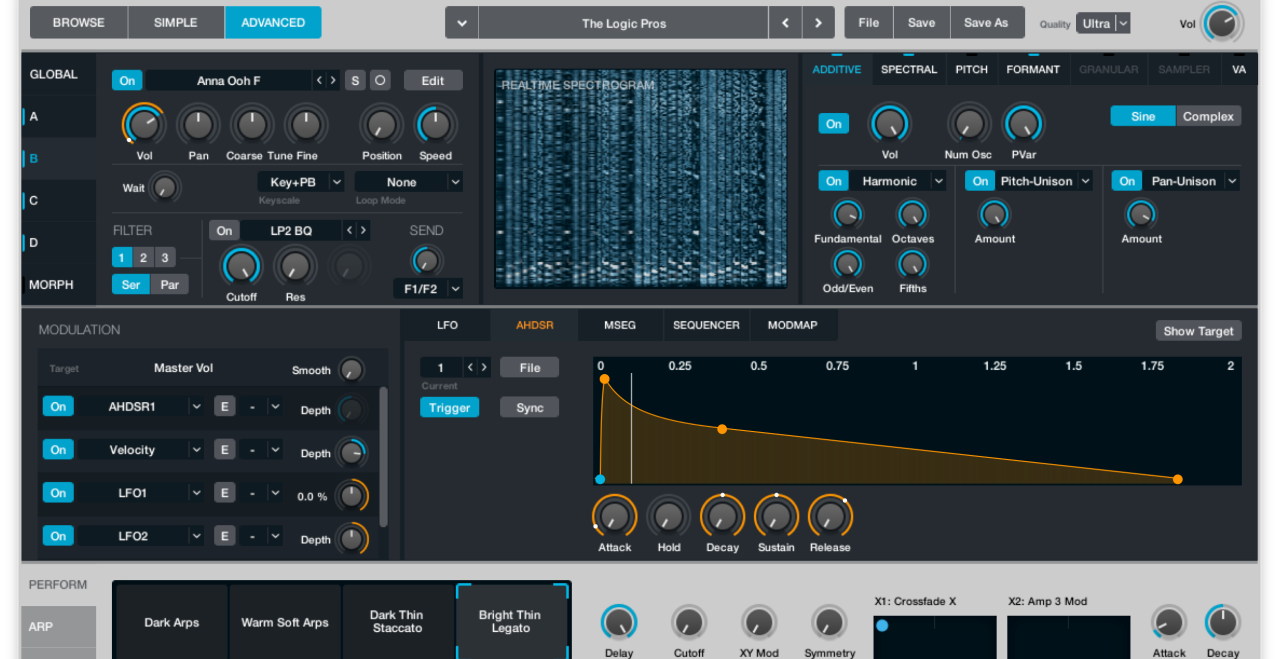Click the Solo (S) icon beside Anna Ooh F
This screenshot has width=1279, height=659.
coord(354,80)
